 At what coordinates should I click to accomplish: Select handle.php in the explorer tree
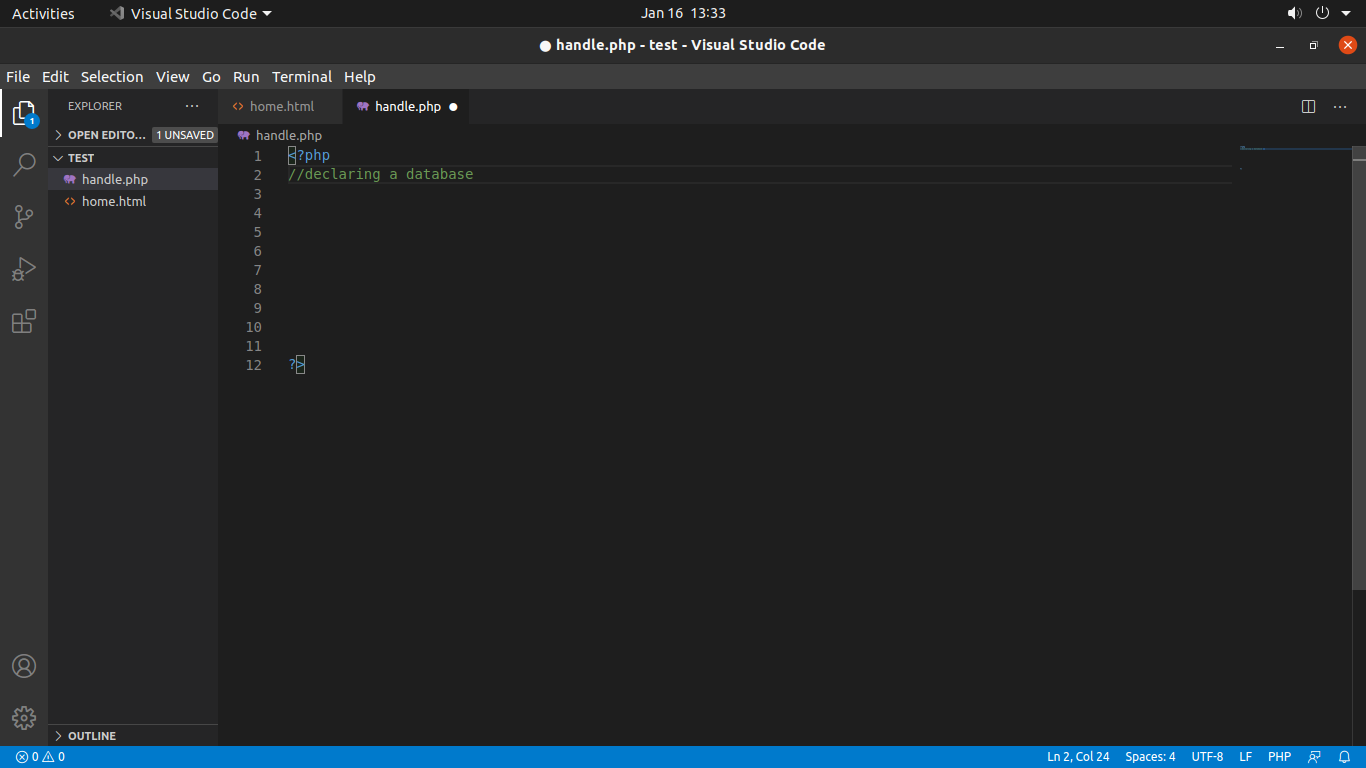(133, 179)
